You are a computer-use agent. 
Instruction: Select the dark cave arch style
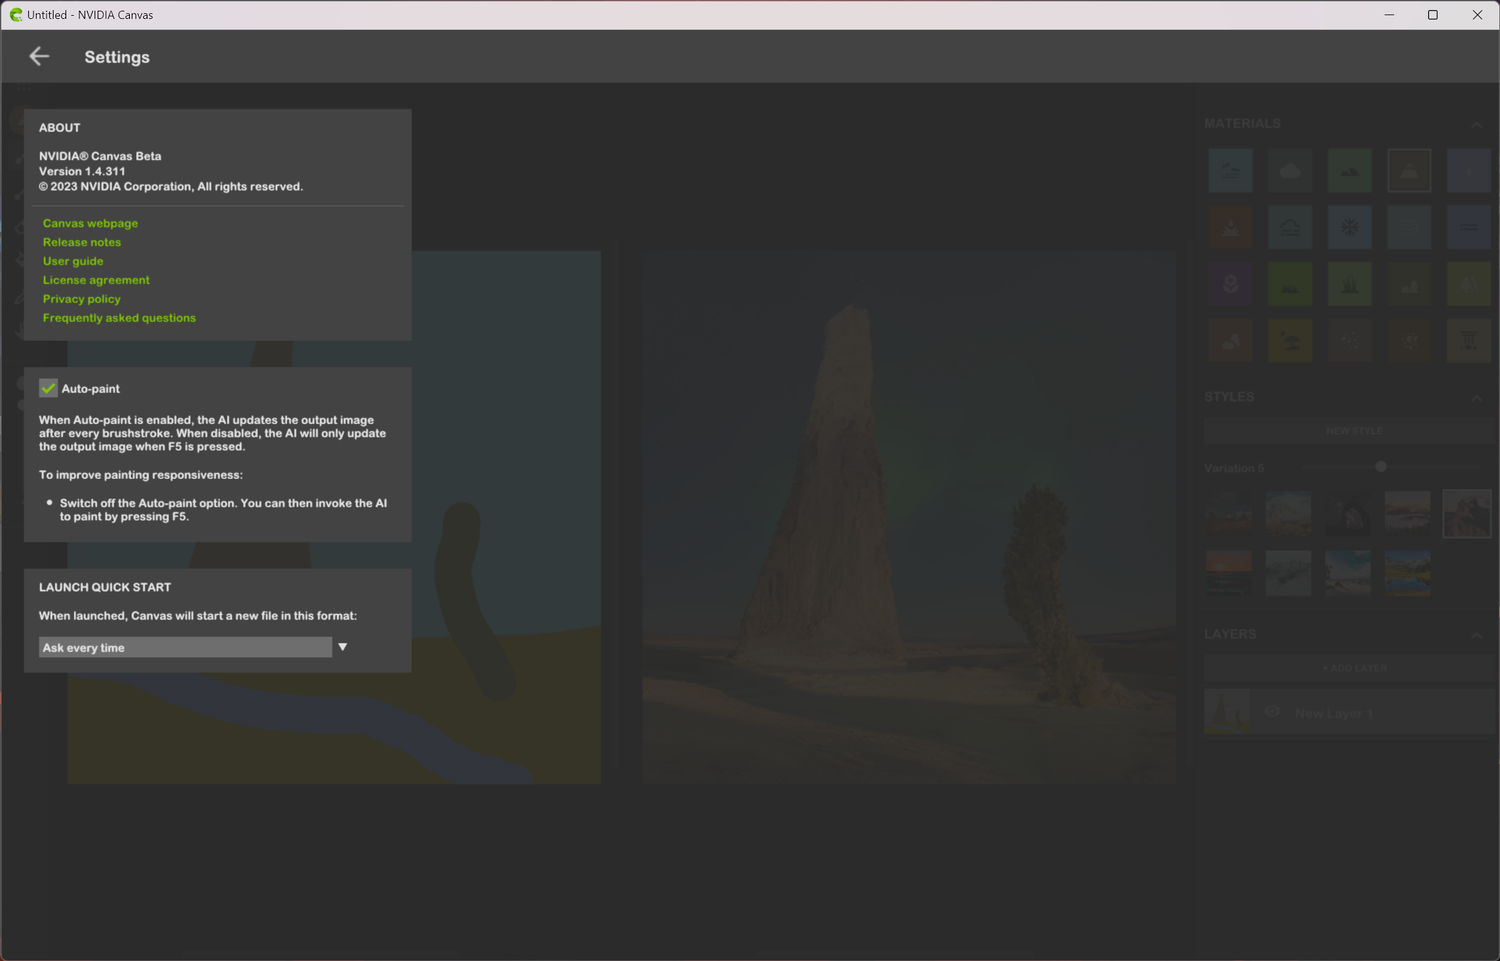(x=1348, y=514)
